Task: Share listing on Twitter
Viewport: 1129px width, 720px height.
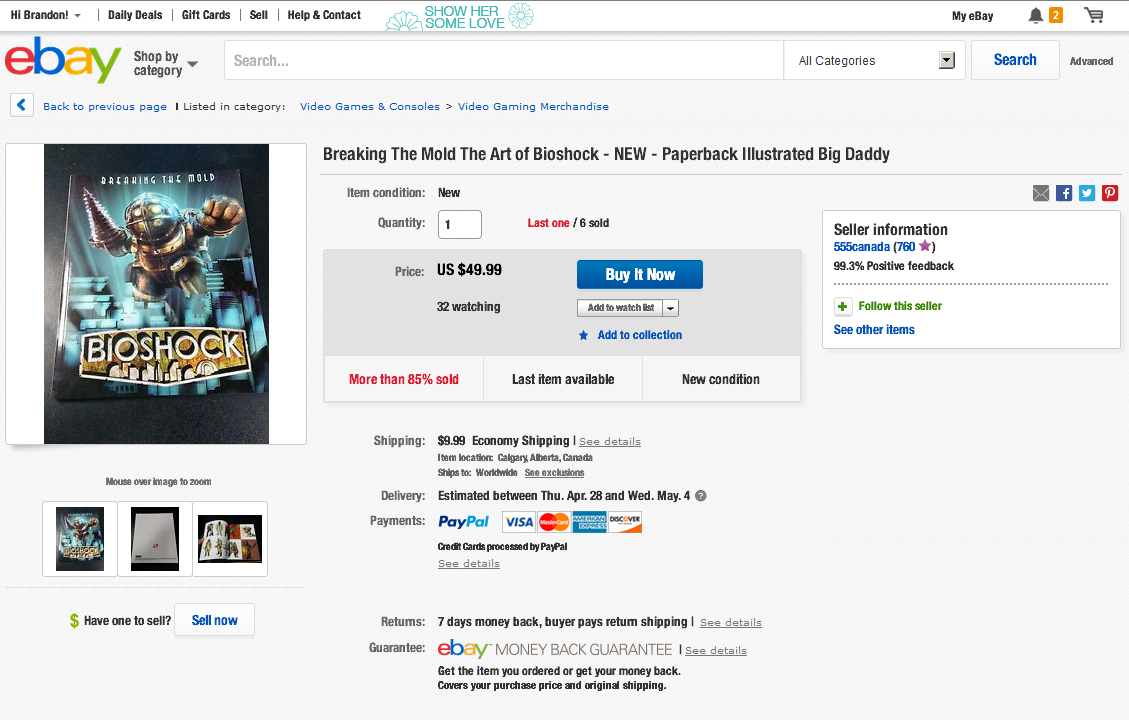Action: coord(1087,193)
